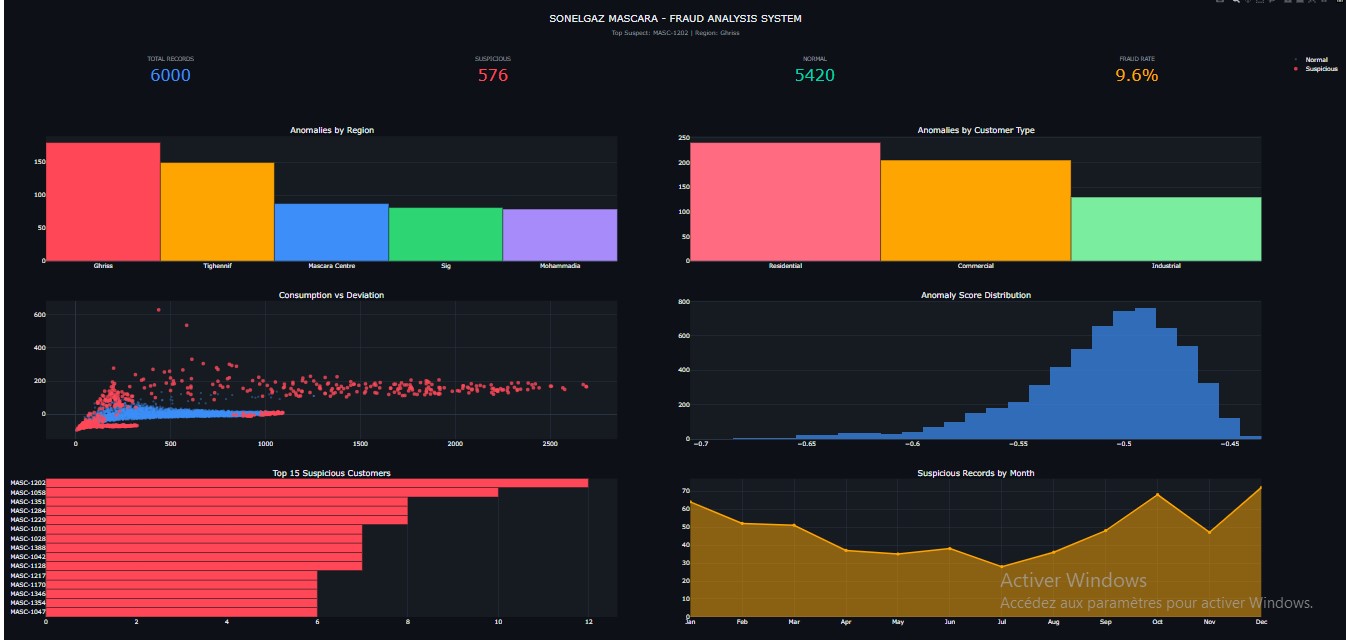
Task: Click the Oct label on the month axis
Action: 1157,622
